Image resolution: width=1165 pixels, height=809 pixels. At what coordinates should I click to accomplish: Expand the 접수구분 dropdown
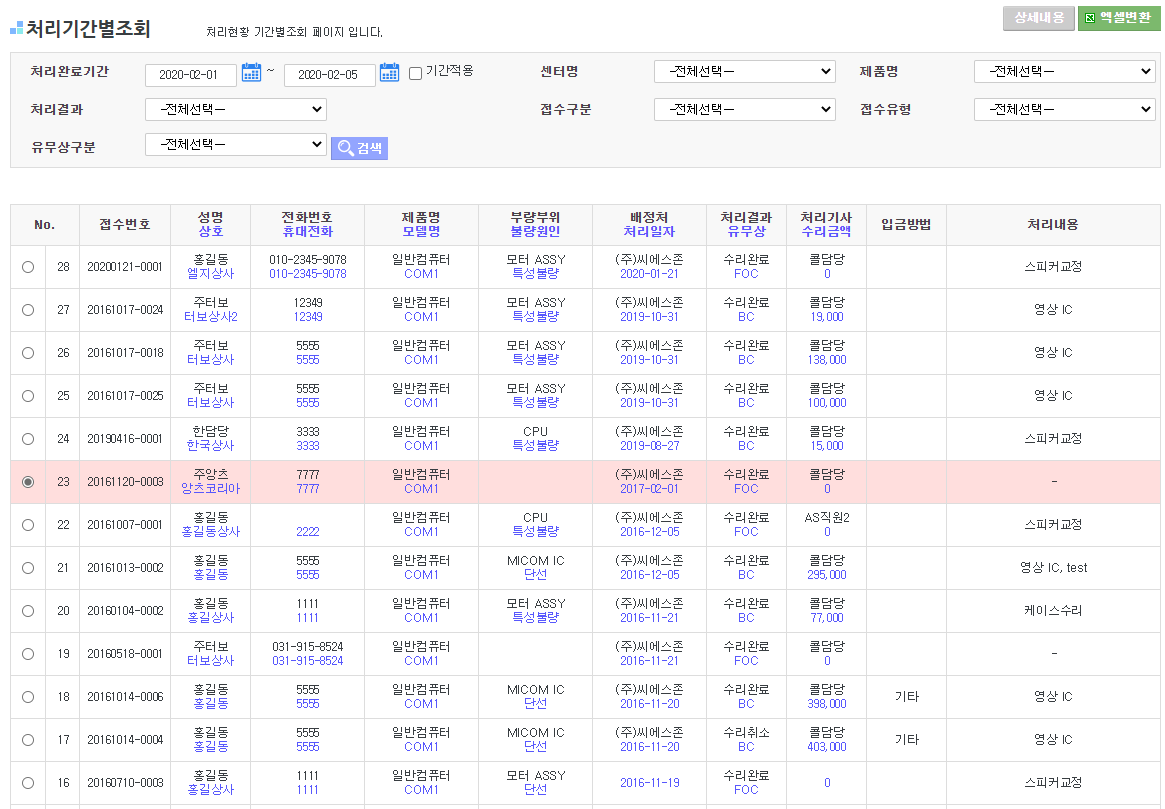tap(744, 110)
